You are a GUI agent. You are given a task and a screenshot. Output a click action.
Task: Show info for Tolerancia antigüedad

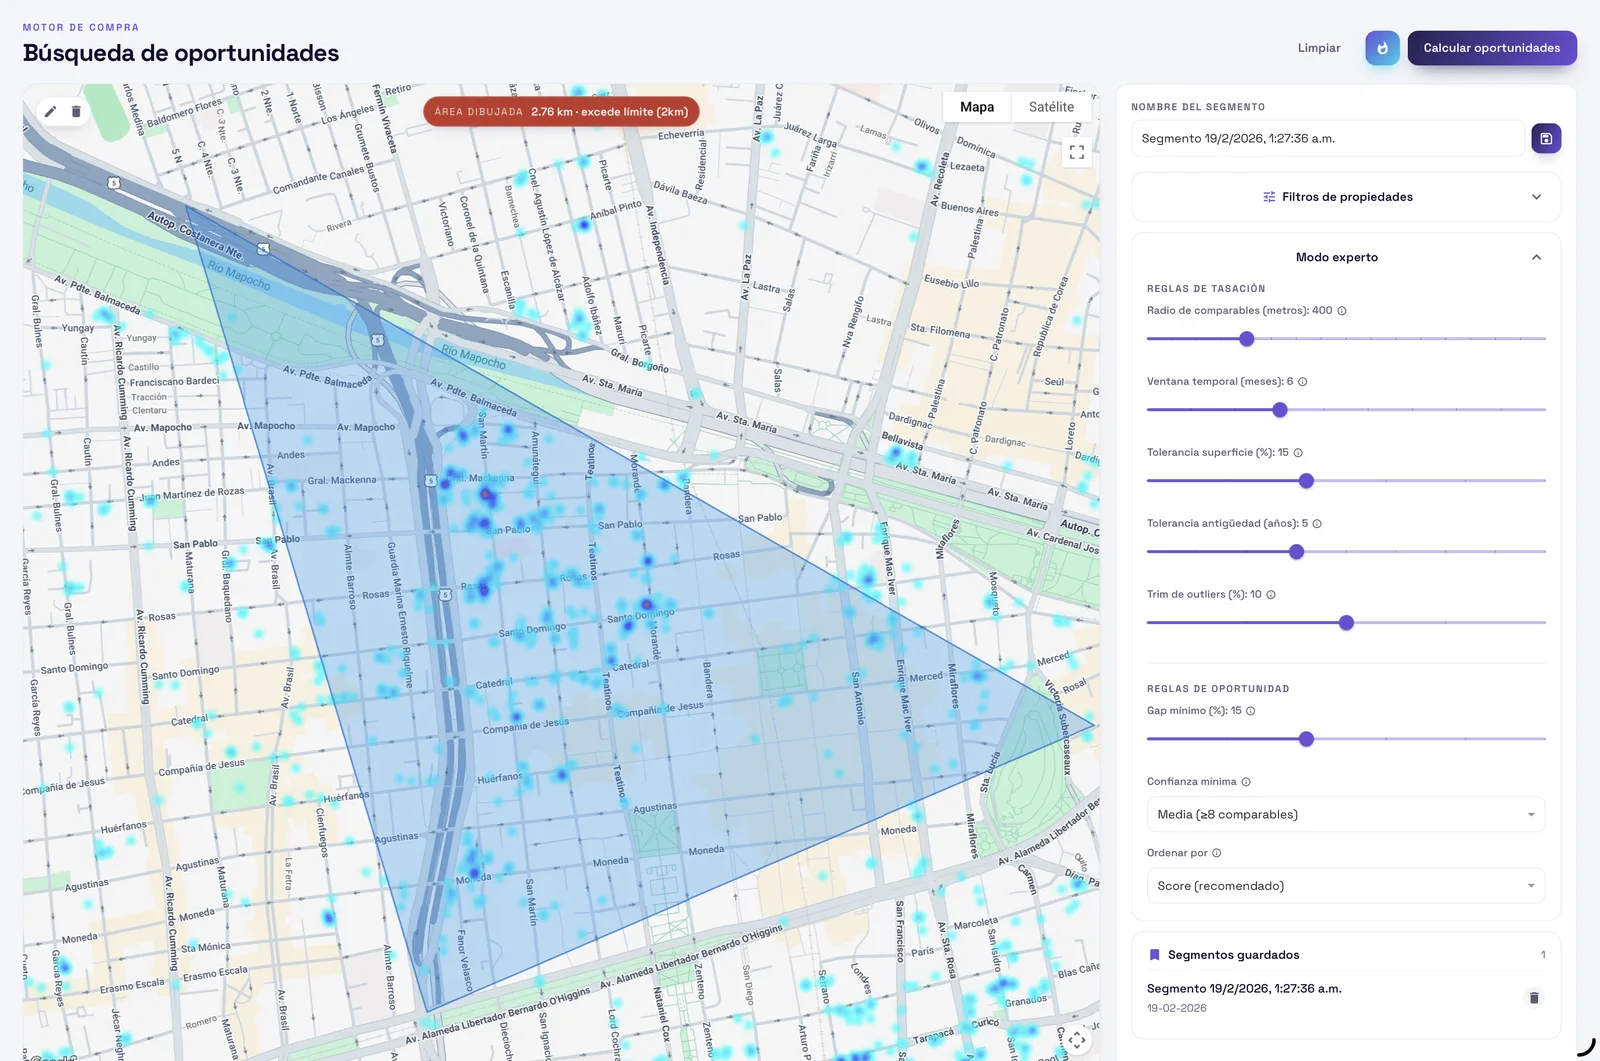coord(1317,524)
